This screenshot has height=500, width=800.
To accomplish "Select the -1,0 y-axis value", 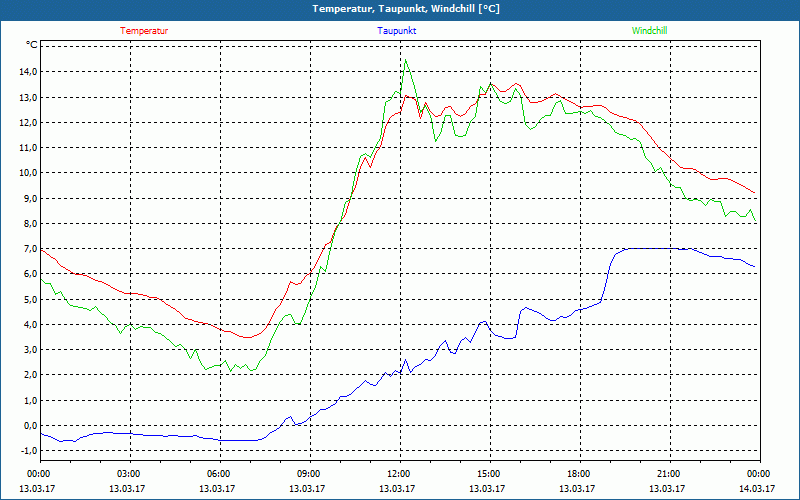I will (29, 451).
